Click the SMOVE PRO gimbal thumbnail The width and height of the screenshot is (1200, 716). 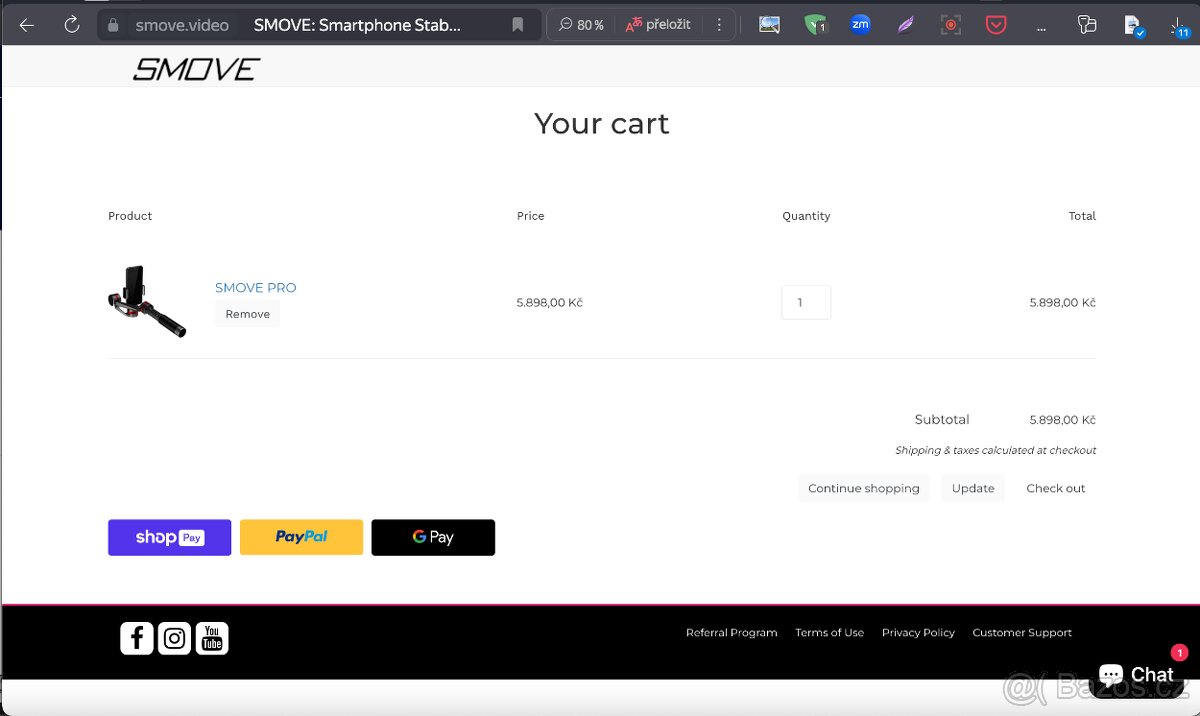click(147, 301)
